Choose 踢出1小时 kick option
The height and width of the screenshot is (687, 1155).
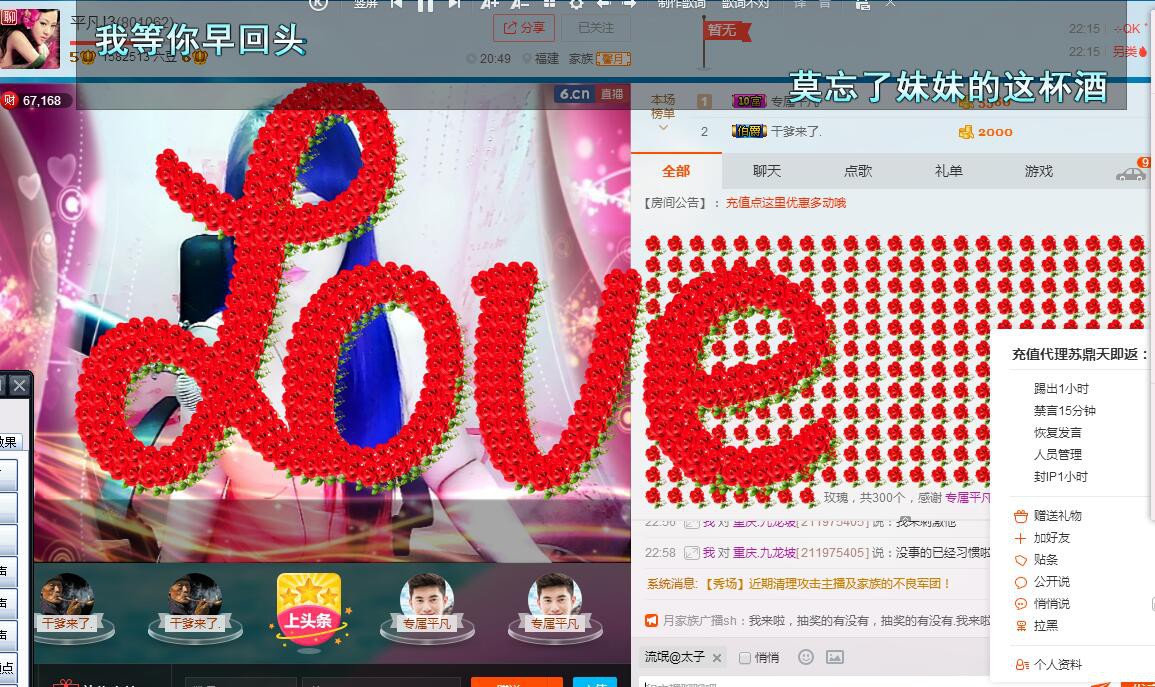(x=1061, y=389)
